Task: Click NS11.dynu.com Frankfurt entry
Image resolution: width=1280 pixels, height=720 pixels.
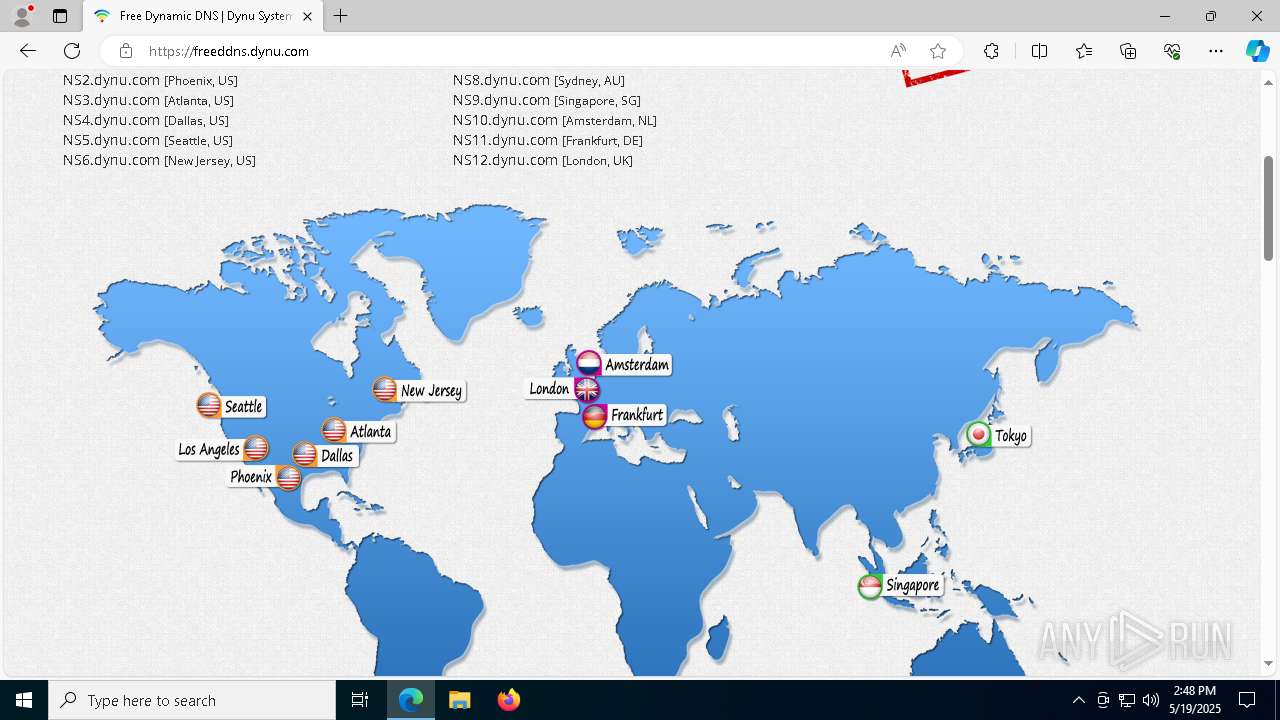Action: coord(548,140)
